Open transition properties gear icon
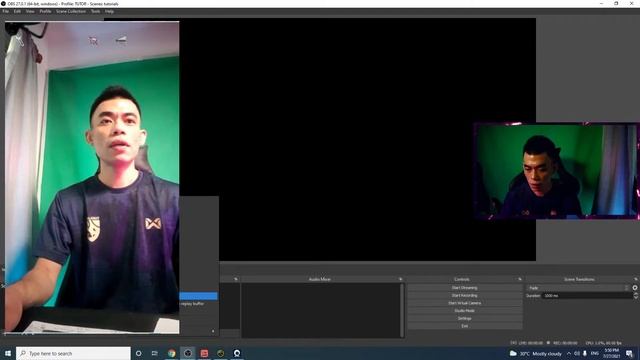 [635, 288]
